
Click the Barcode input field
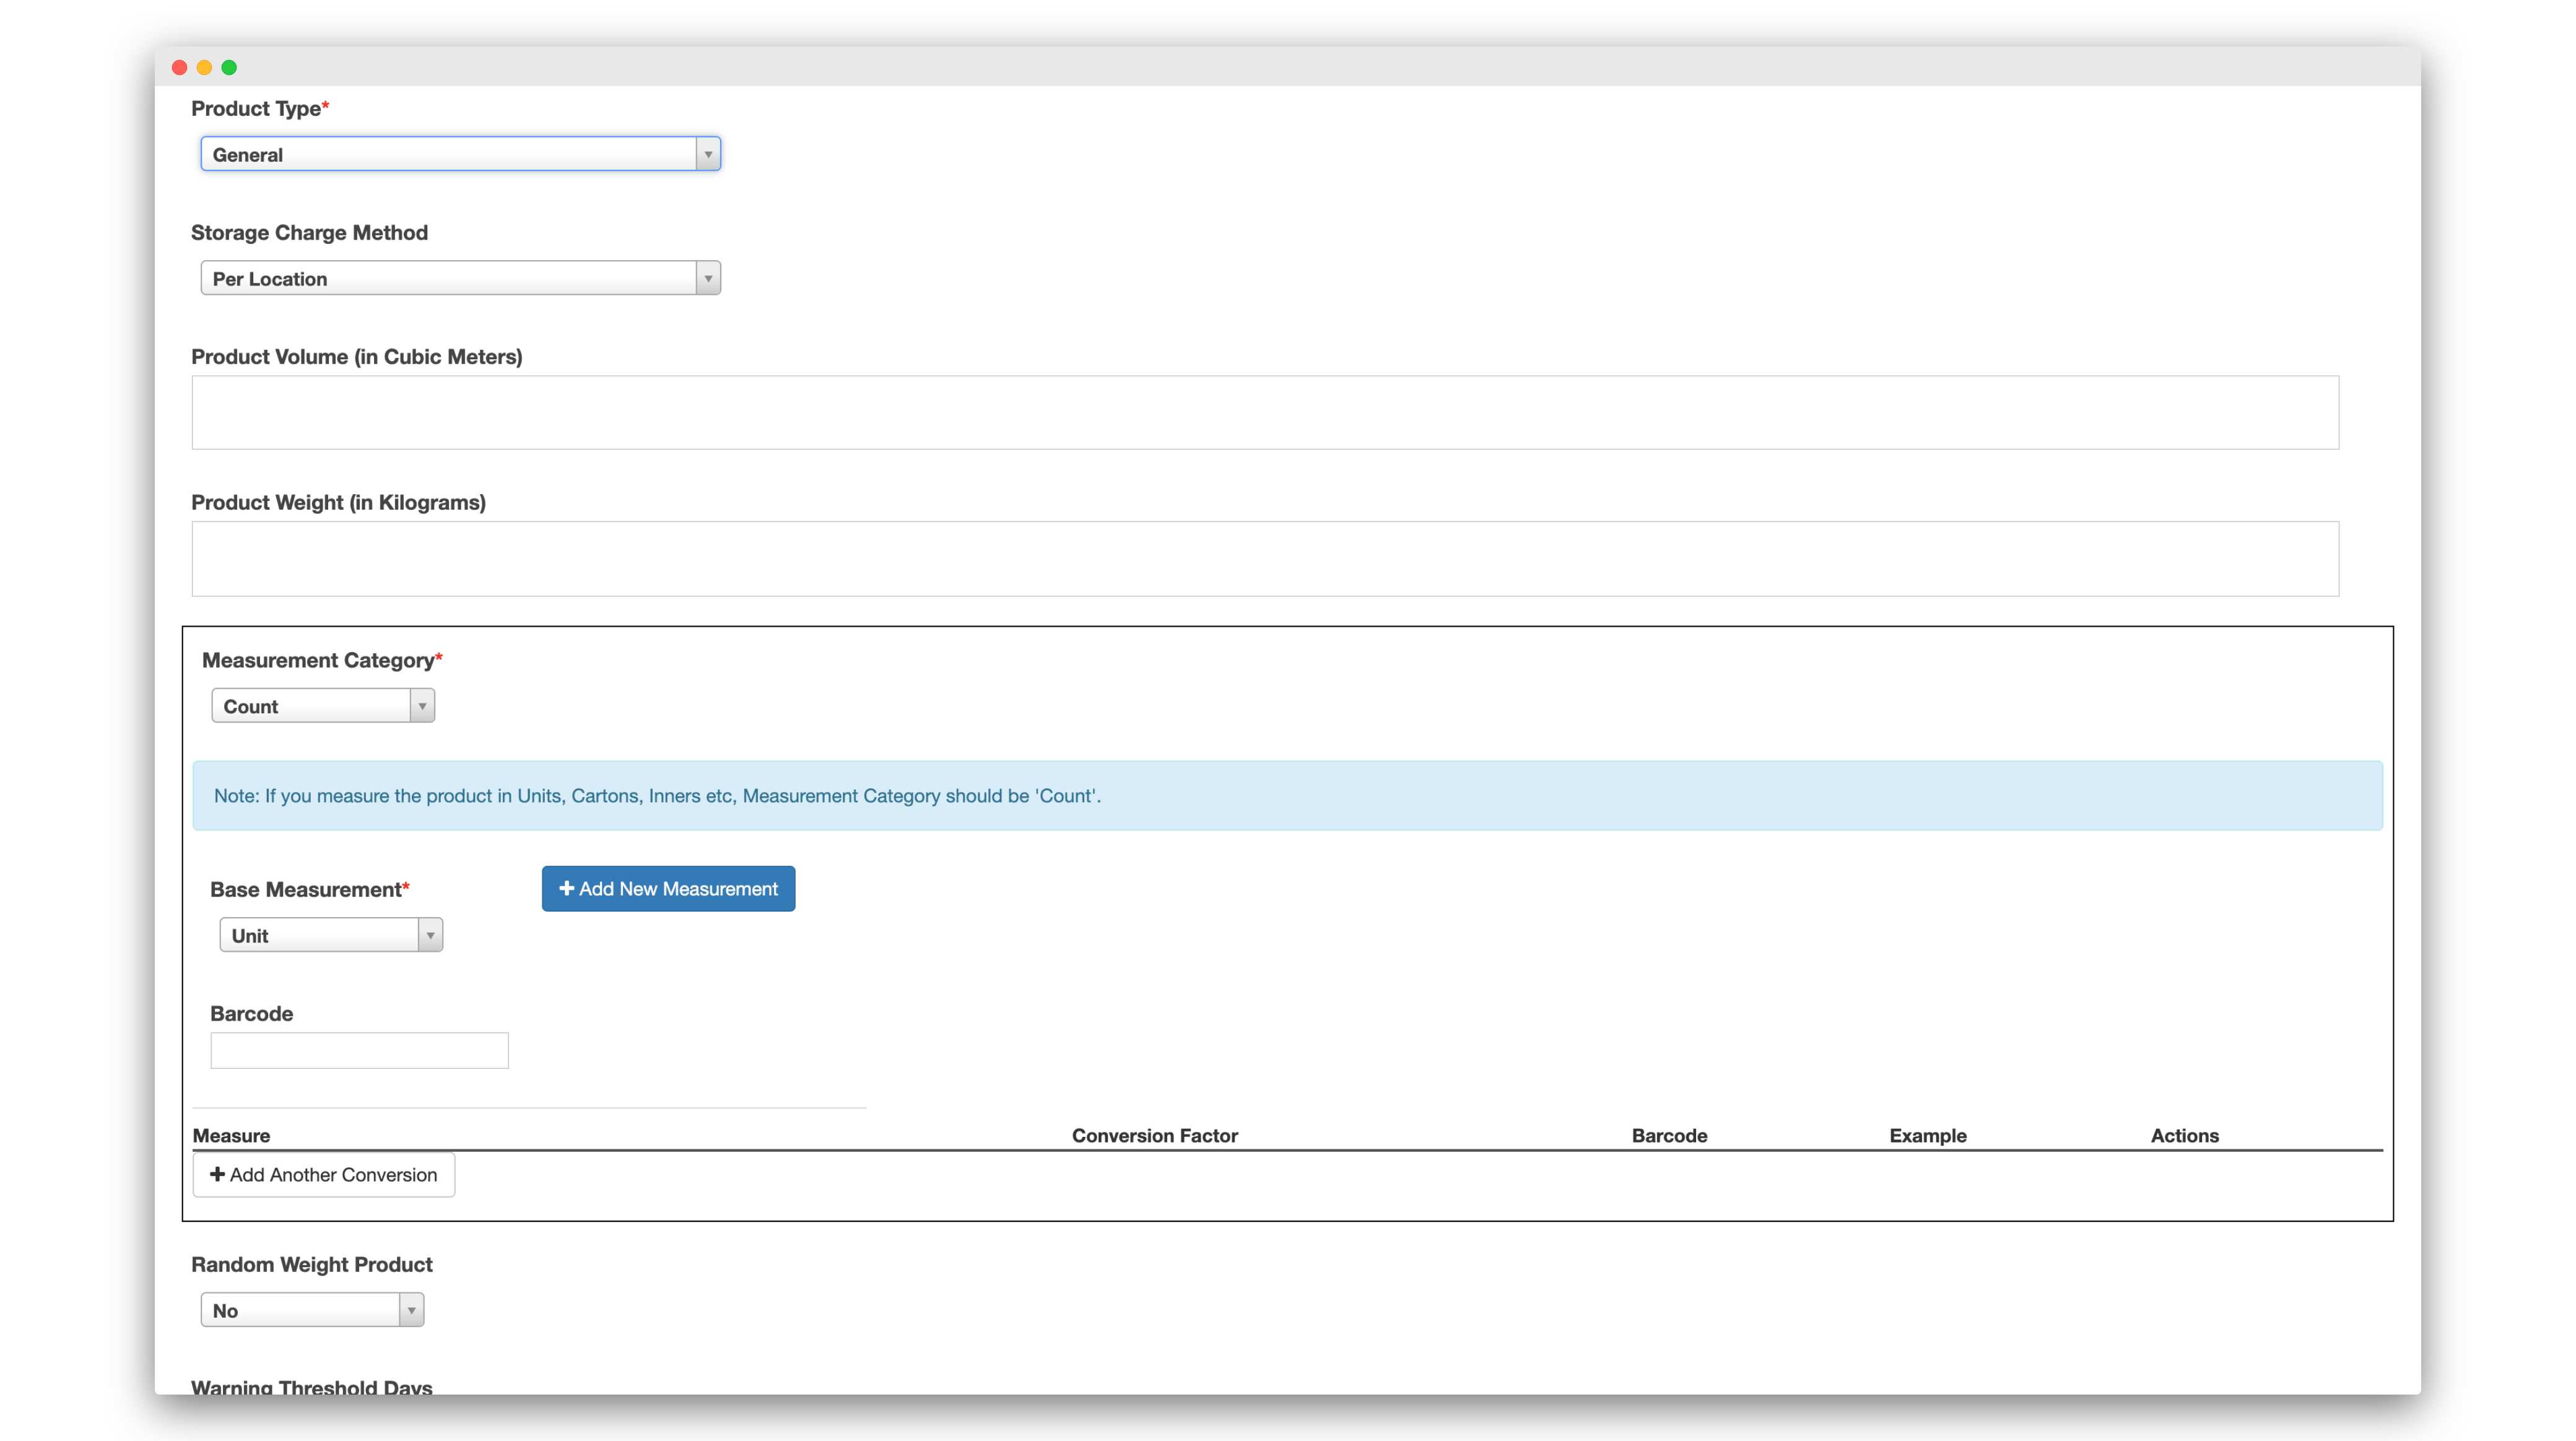pyautogui.click(x=359, y=1050)
